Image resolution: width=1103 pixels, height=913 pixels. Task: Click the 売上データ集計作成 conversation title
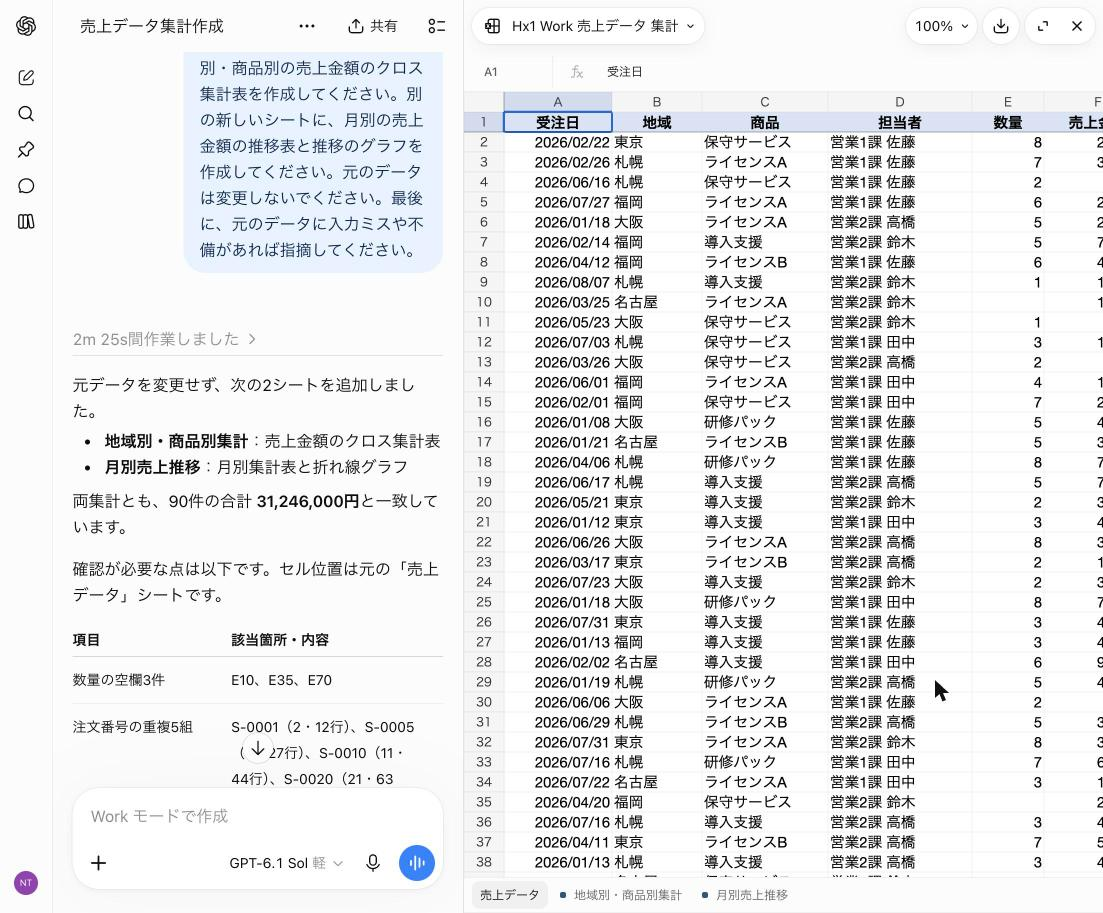click(x=152, y=26)
